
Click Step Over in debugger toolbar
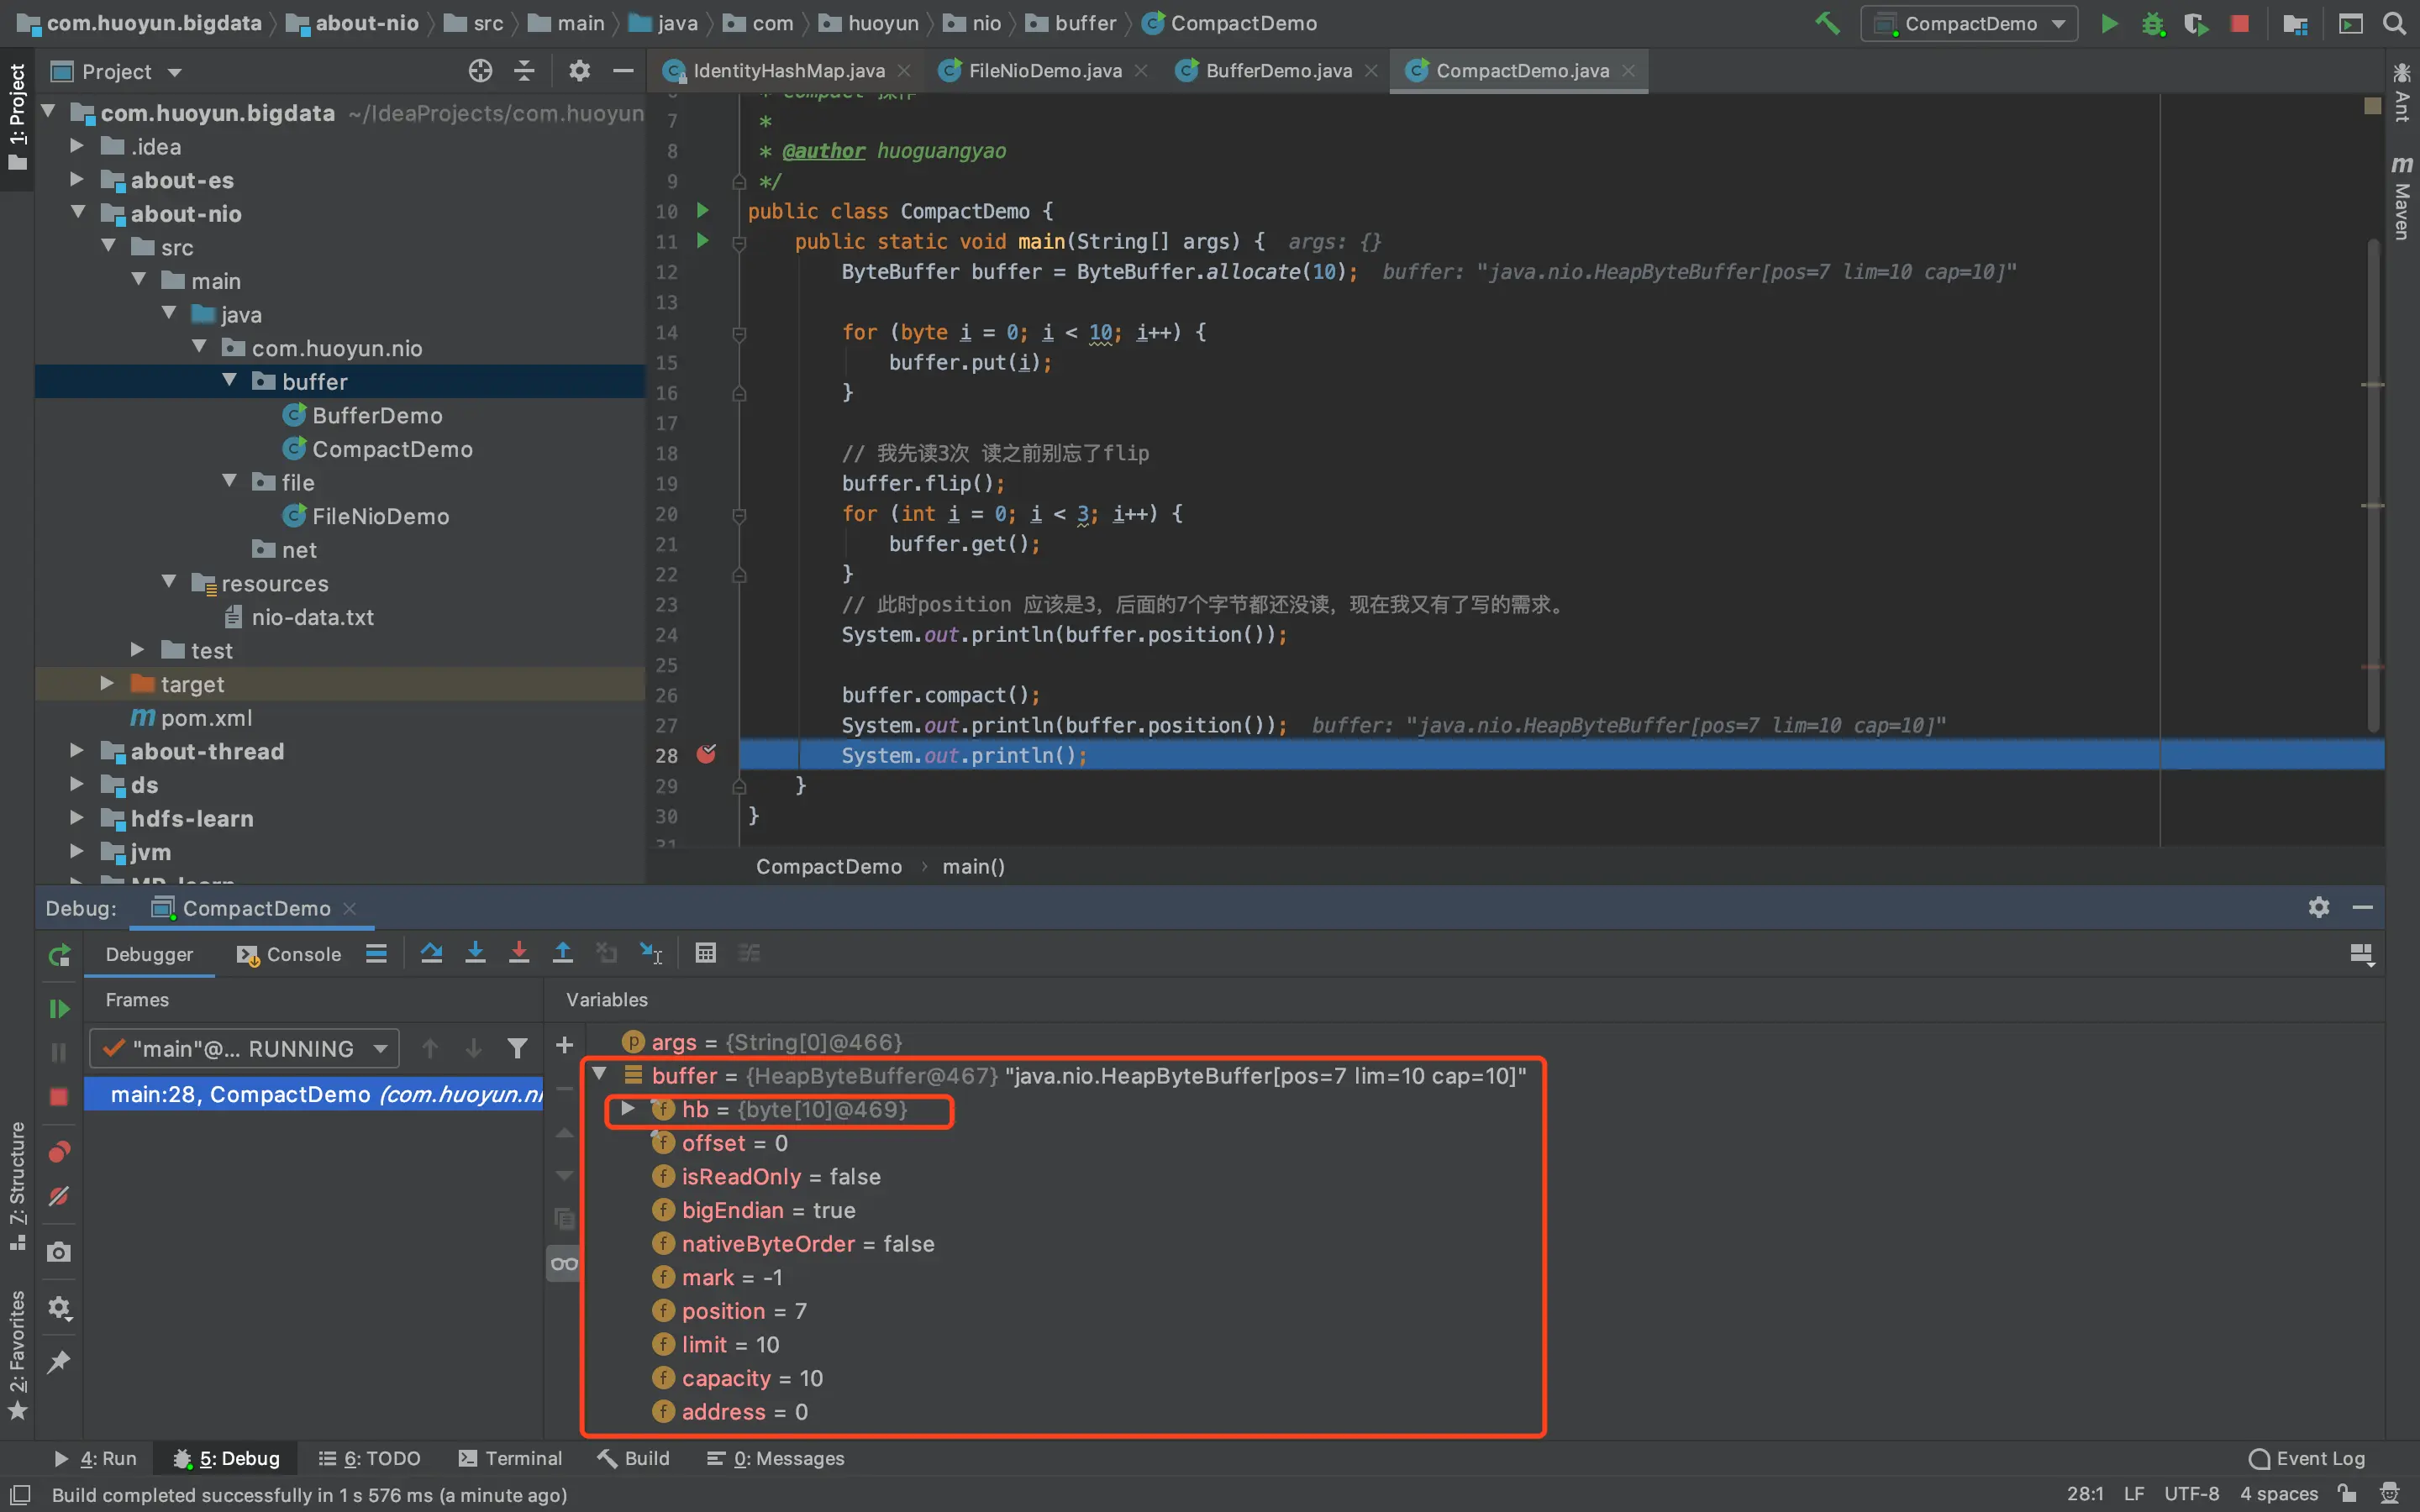[431, 953]
